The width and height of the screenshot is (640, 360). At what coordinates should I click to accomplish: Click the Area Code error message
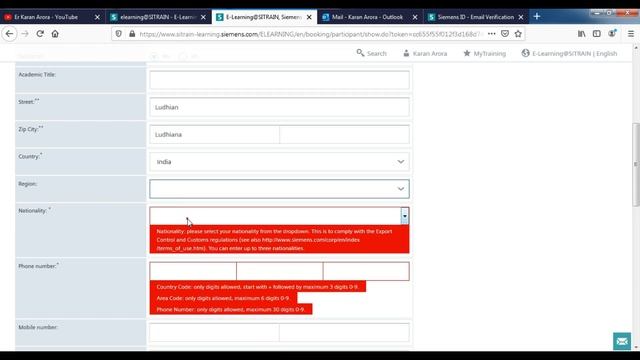tap(223, 298)
